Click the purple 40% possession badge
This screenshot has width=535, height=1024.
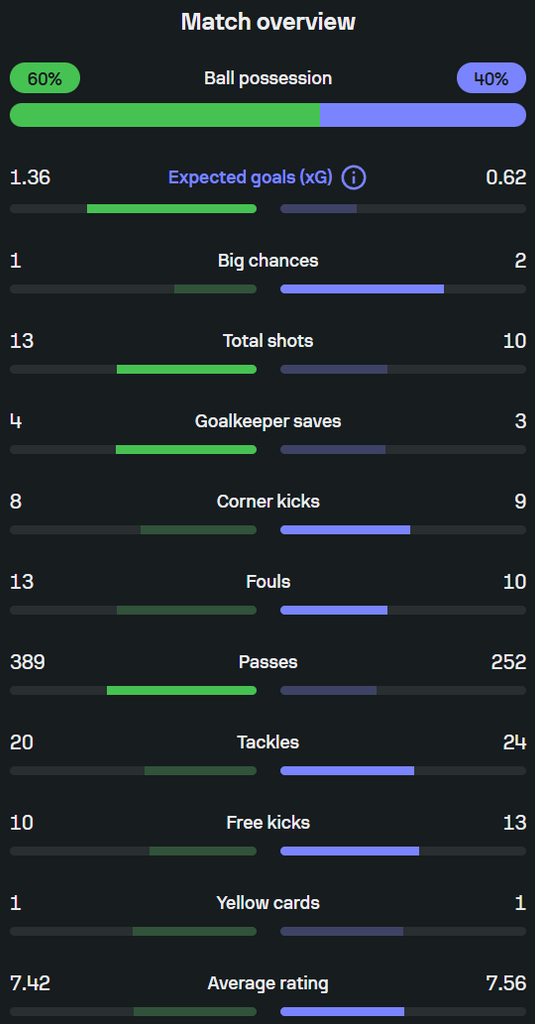coord(491,78)
